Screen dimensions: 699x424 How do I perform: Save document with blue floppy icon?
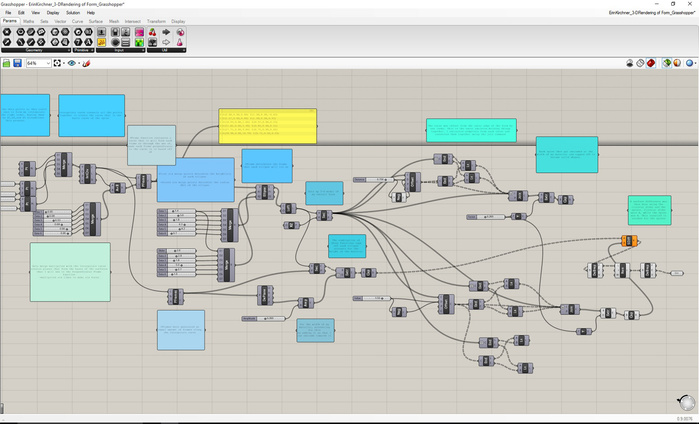point(17,63)
